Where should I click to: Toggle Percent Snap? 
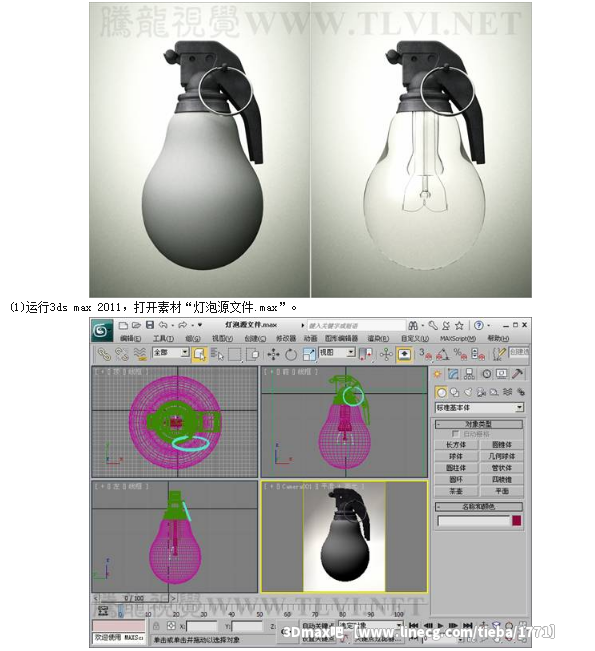tap(460, 354)
